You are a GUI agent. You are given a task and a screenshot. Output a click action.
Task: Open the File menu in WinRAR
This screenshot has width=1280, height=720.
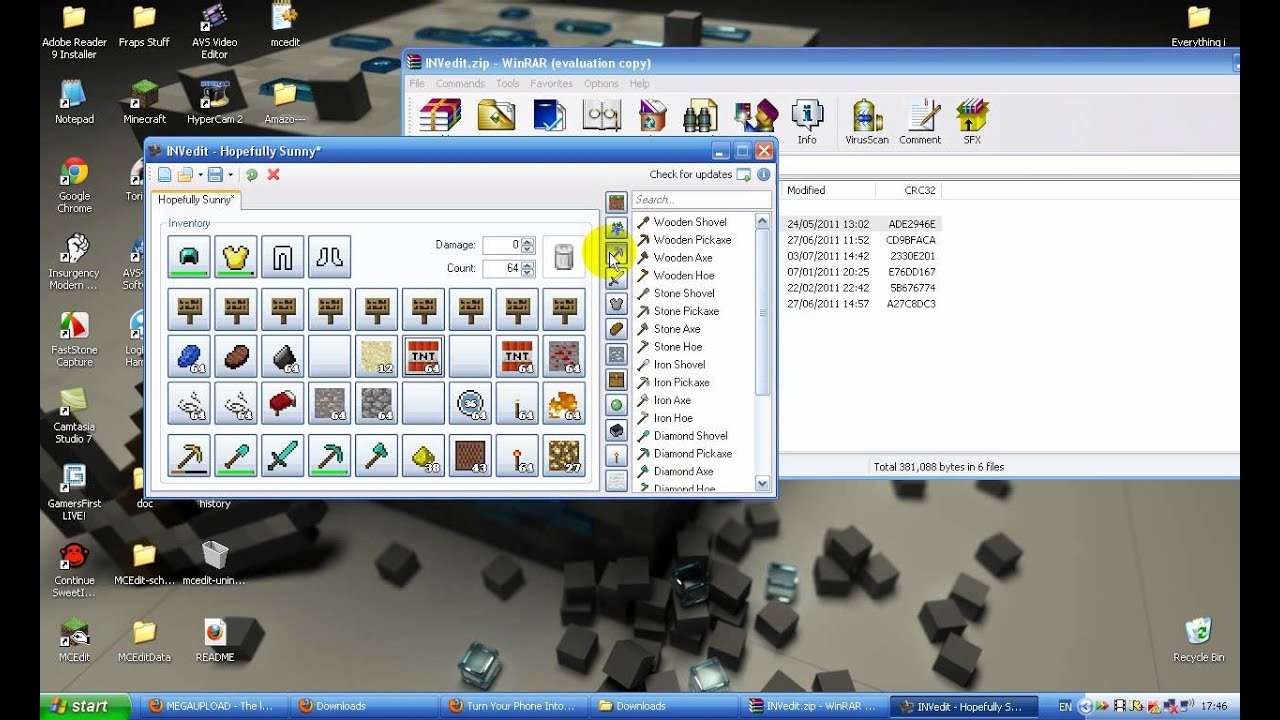pos(417,84)
